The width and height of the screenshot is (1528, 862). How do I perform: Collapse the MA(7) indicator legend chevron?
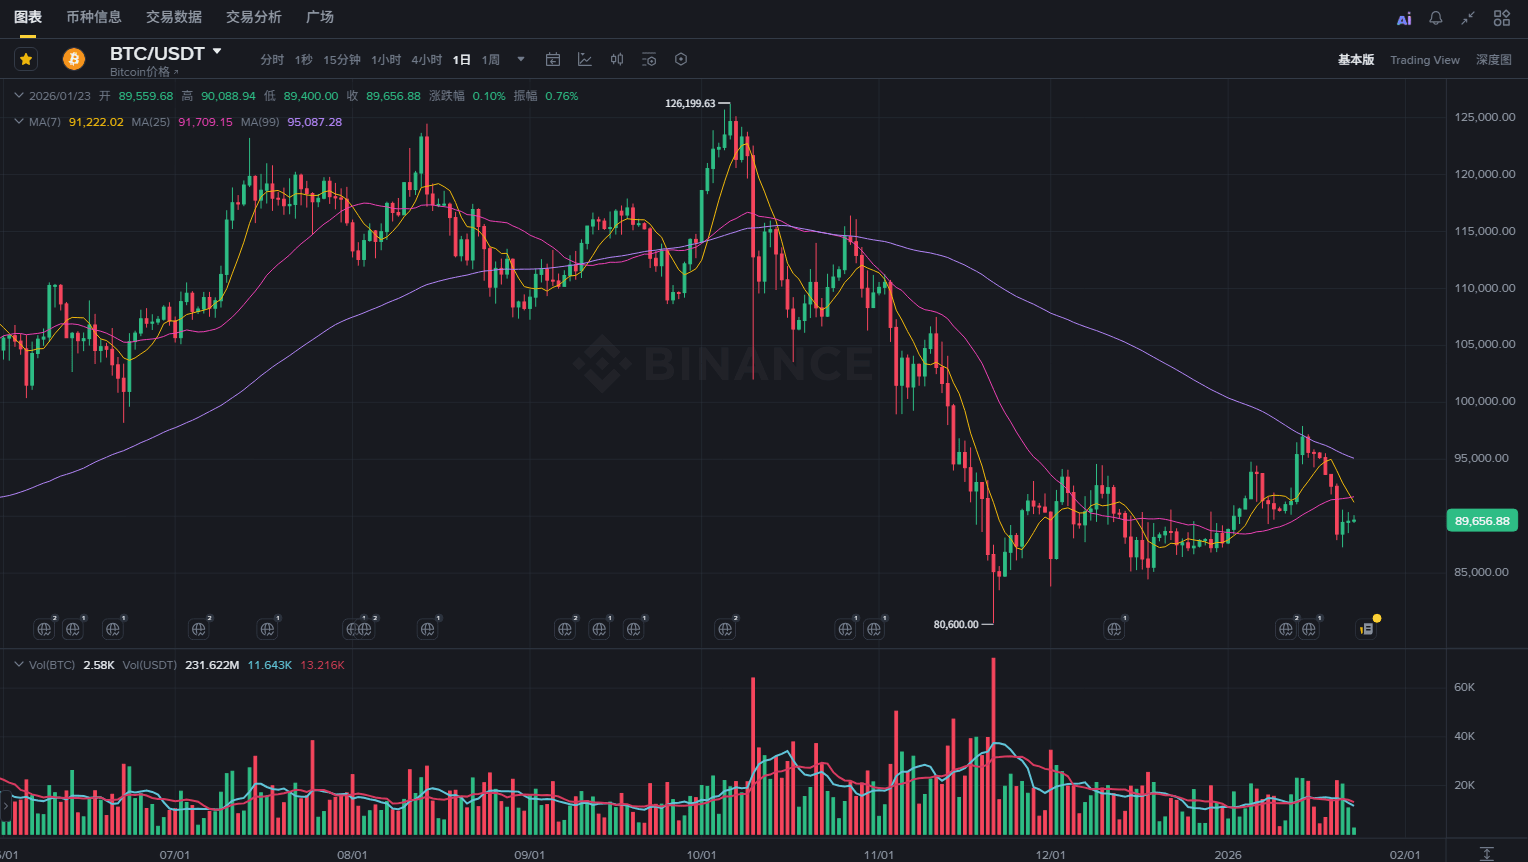pos(18,122)
